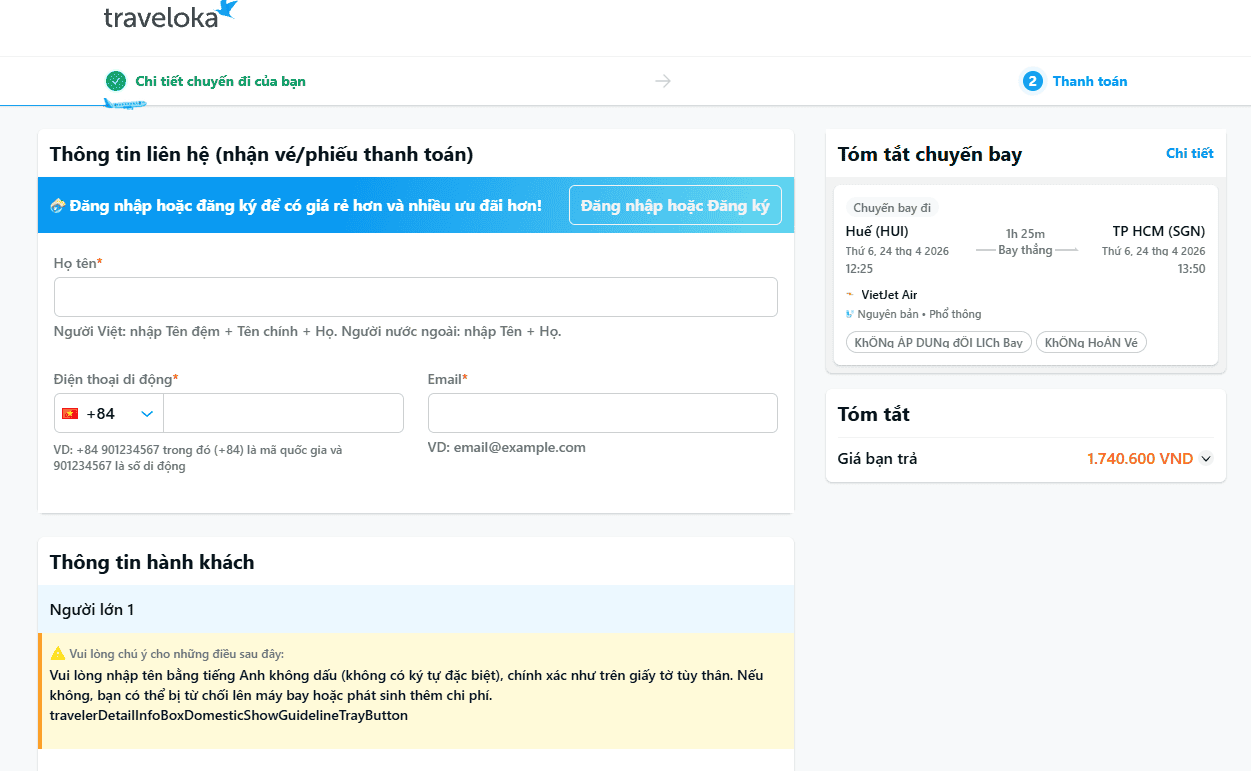Expand the 1.740.600 VND price breakdown
The height and width of the screenshot is (771, 1251).
pyautogui.click(x=1206, y=459)
